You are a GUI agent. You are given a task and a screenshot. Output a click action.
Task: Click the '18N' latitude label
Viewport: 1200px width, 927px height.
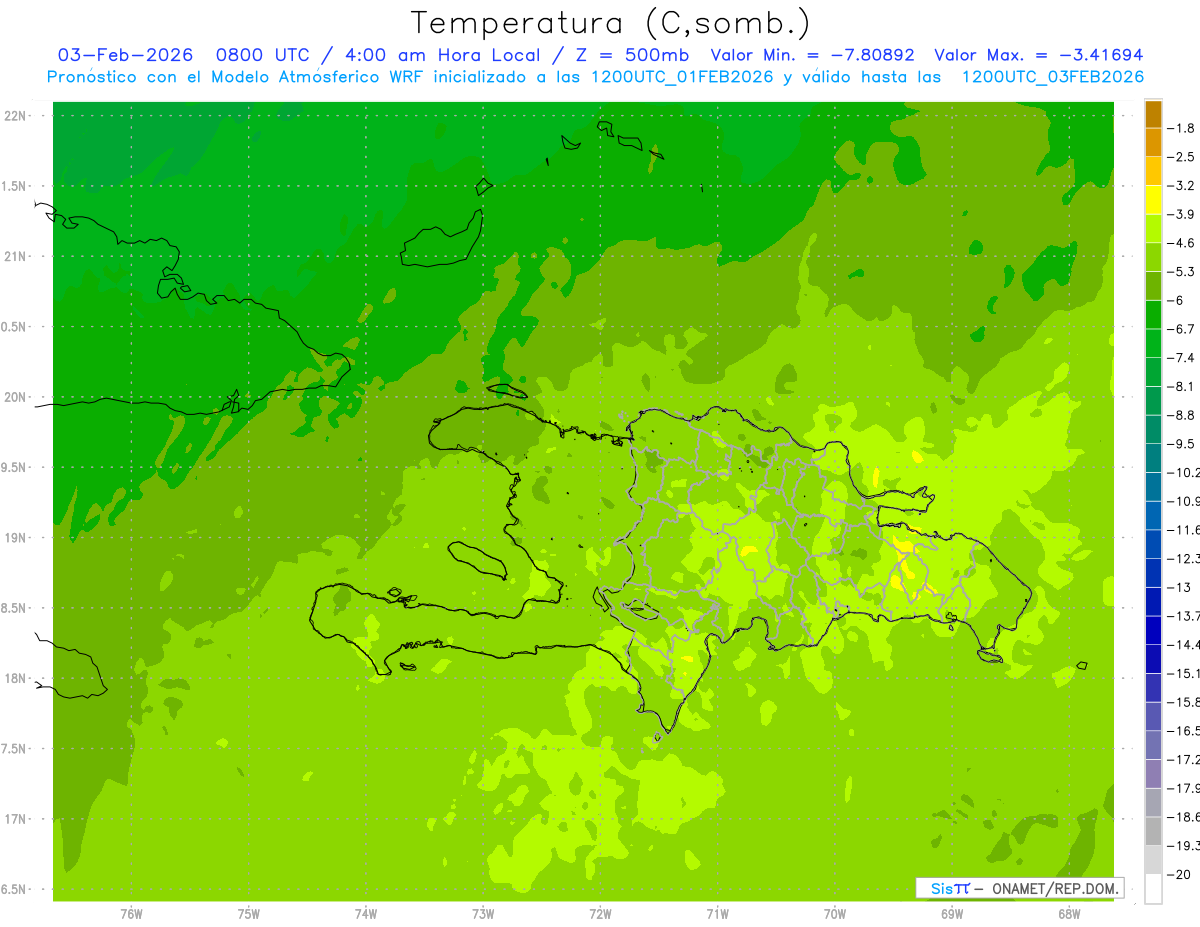[x=15, y=679]
